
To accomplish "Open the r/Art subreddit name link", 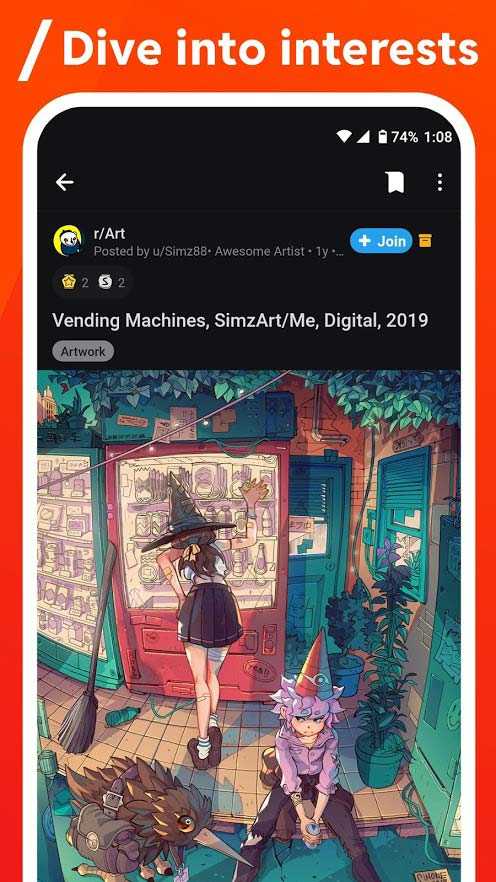I will [109, 233].
